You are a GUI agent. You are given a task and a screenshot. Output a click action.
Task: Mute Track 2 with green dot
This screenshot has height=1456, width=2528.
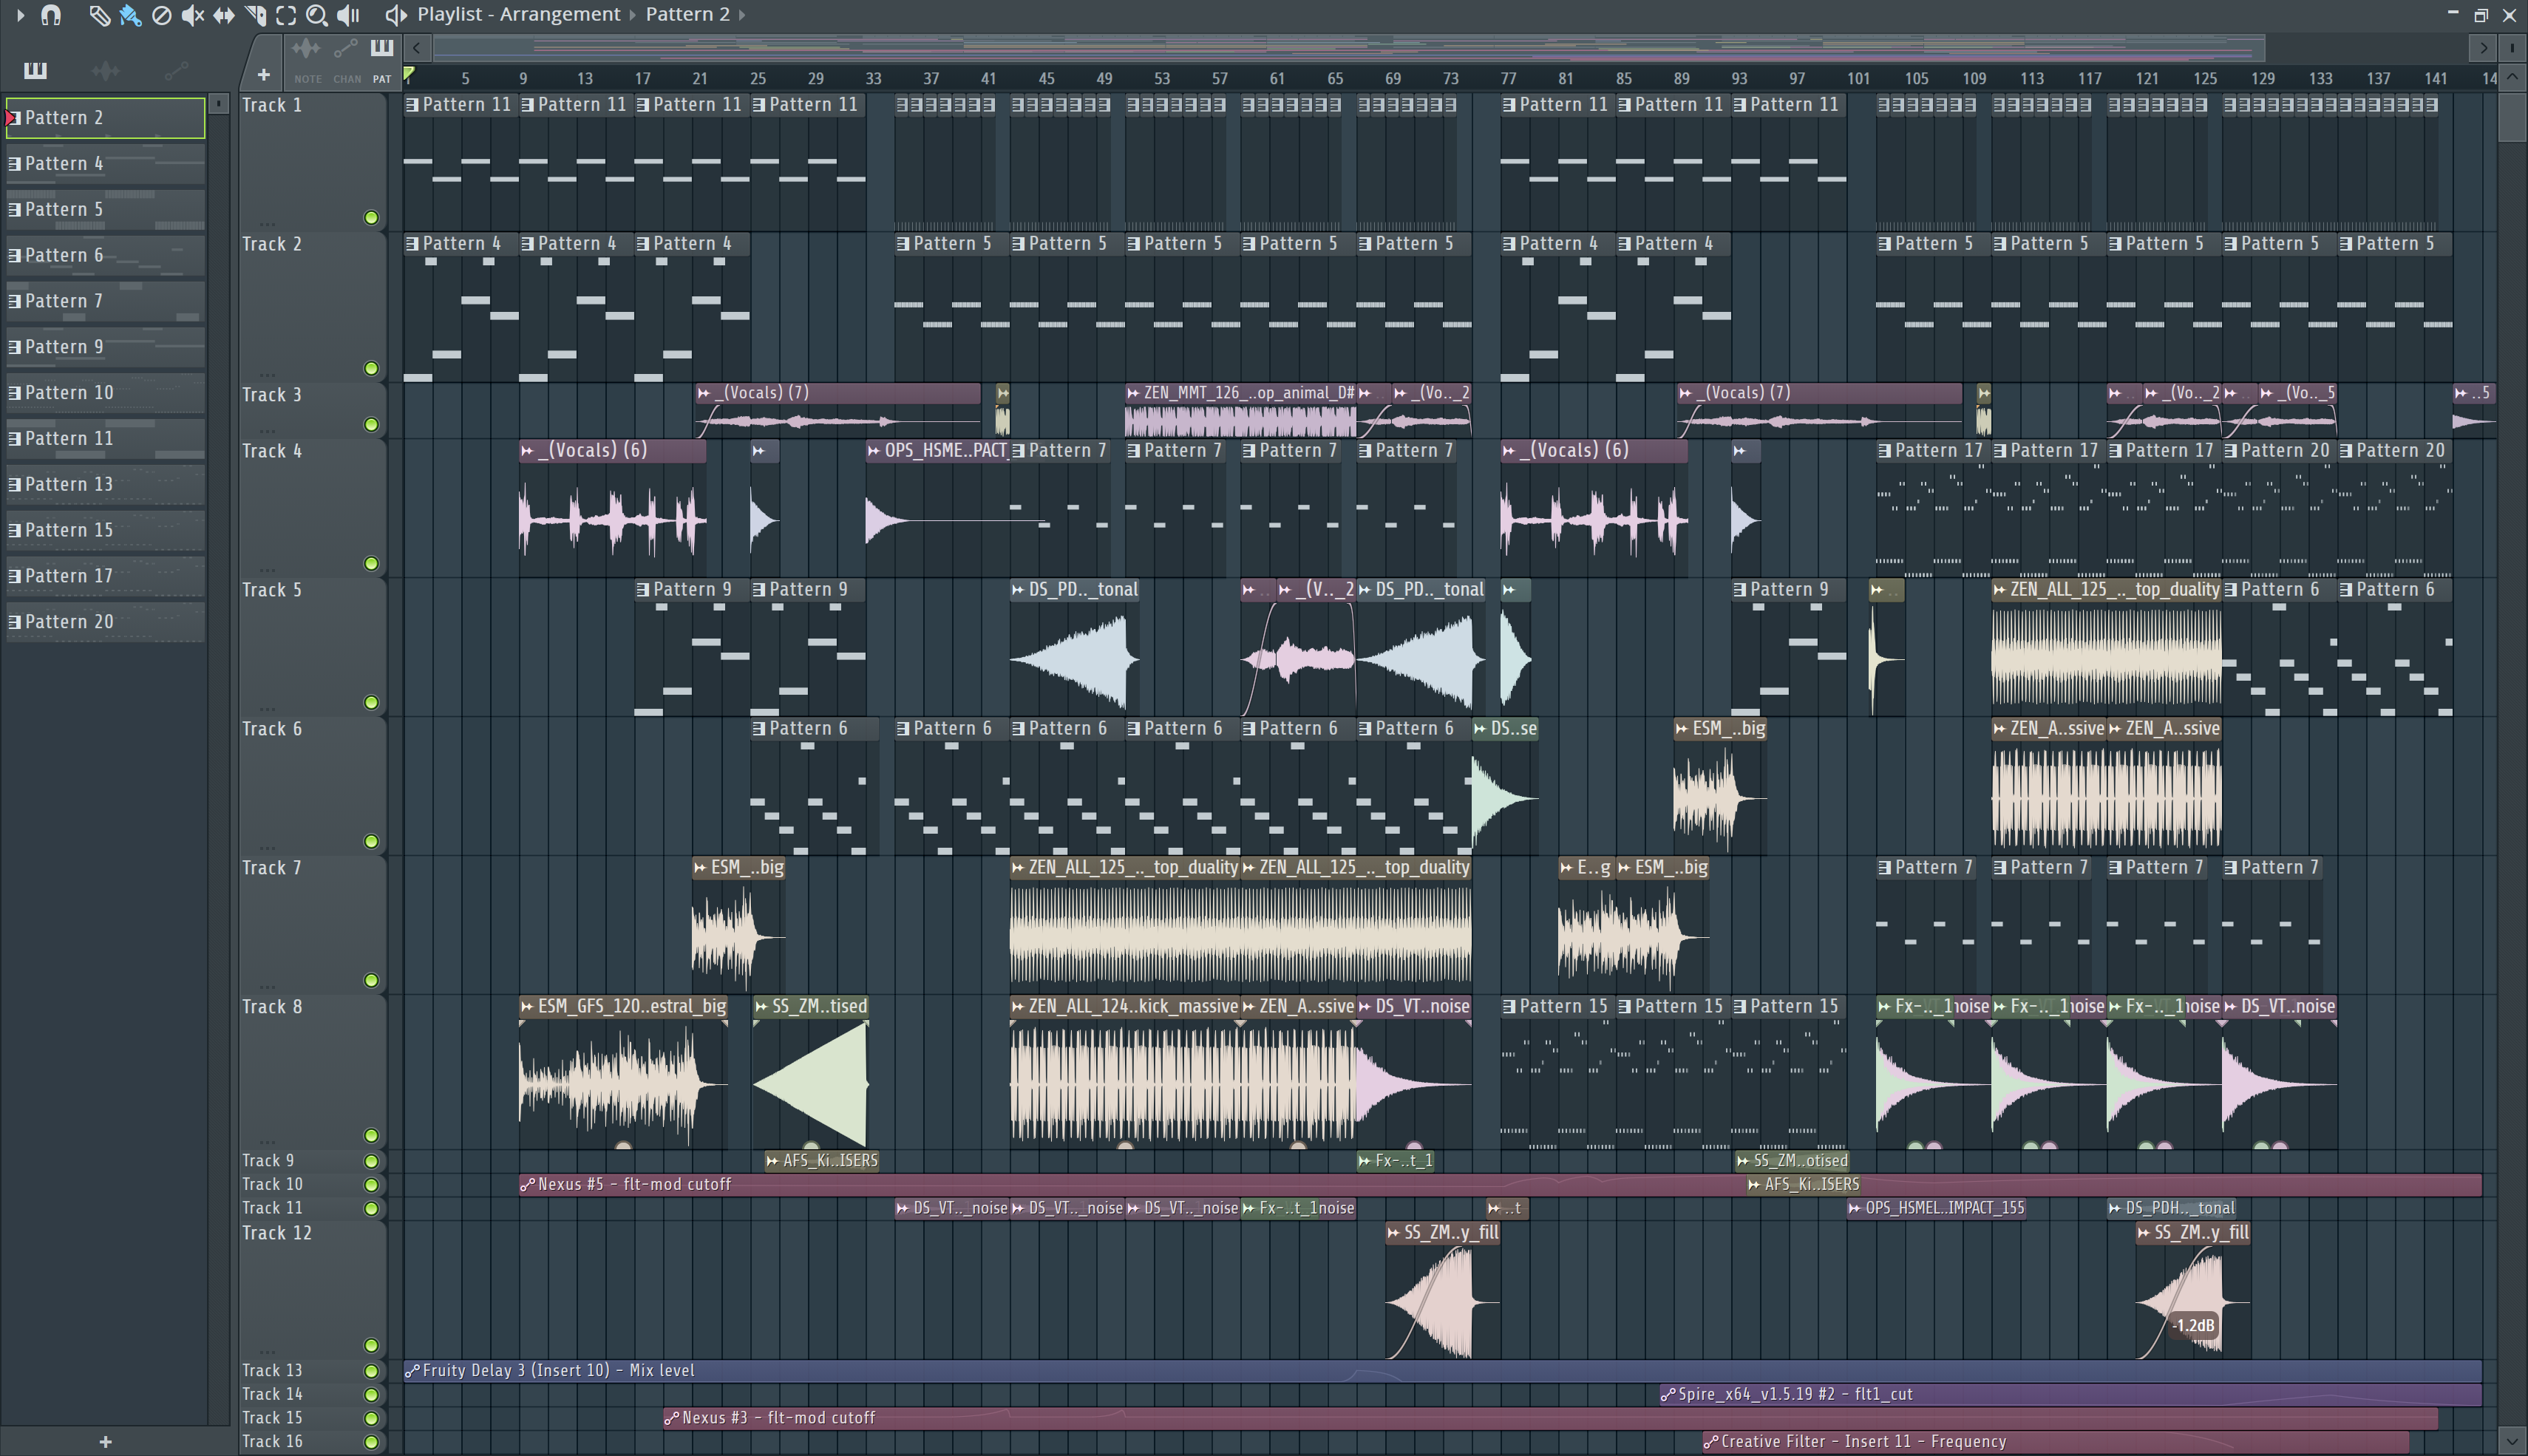coord(371,368)
